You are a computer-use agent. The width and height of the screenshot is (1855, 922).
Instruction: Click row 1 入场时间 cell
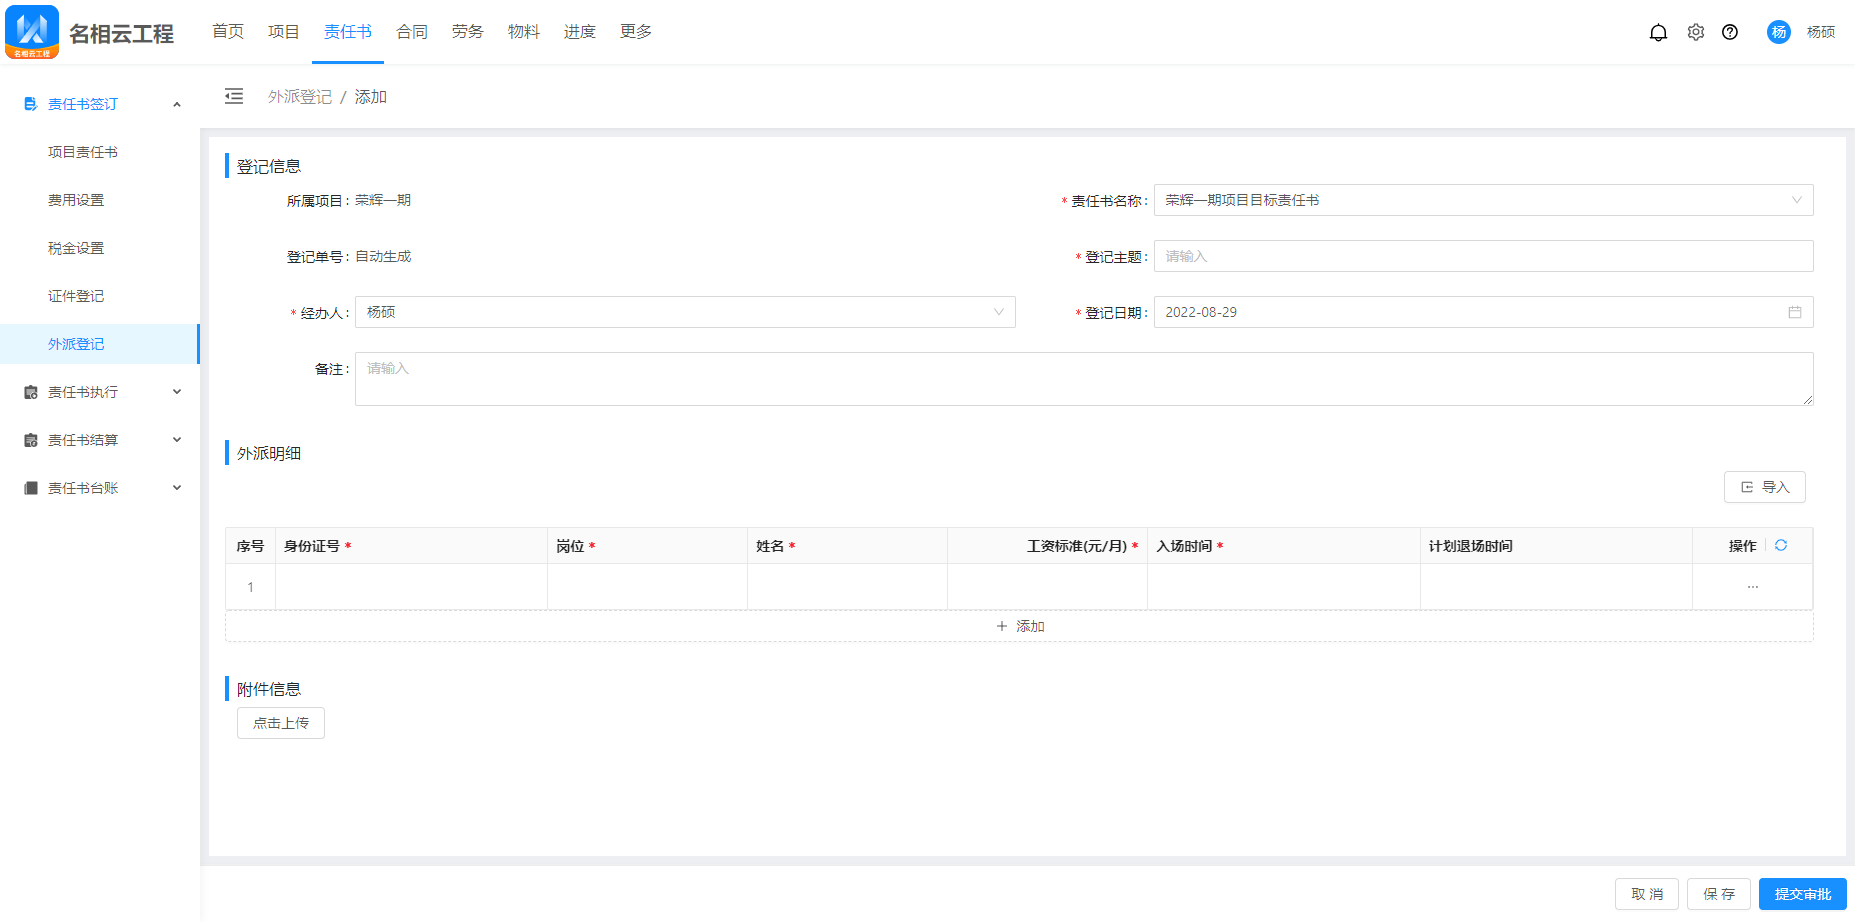coord(1284,587)
